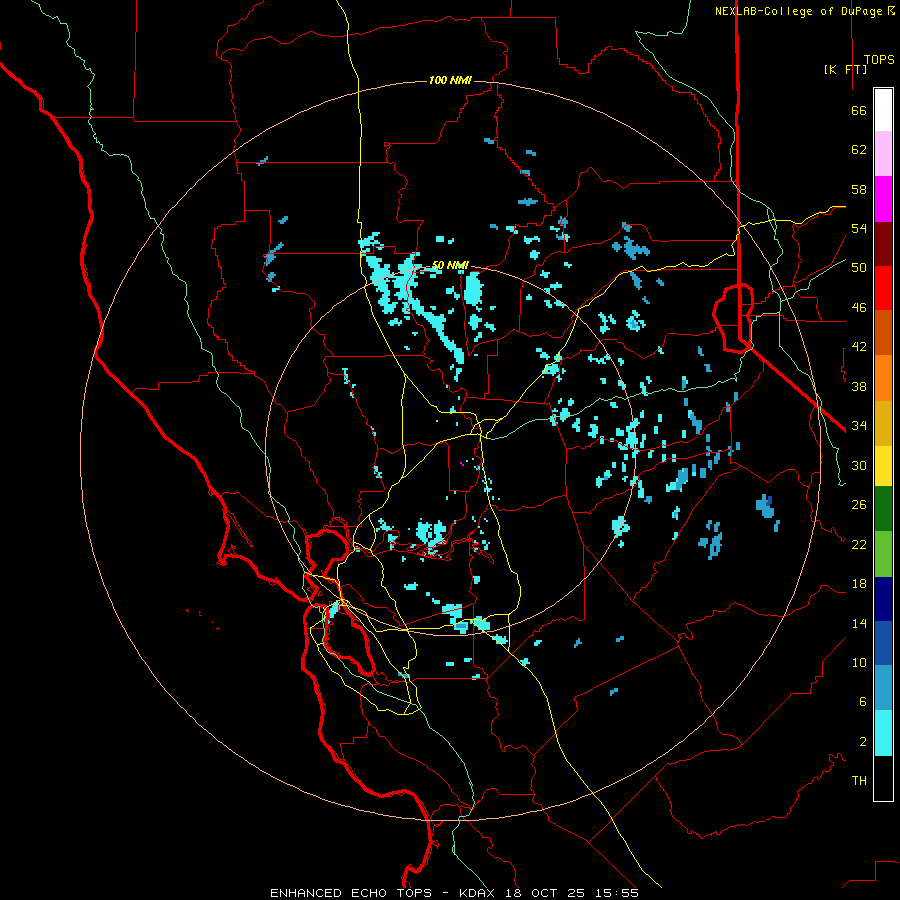The height and width of the screenshot is (900, 900).
Task: Click the TOPS legend heading
Action: pyautogui.click(x=879, y=60)
